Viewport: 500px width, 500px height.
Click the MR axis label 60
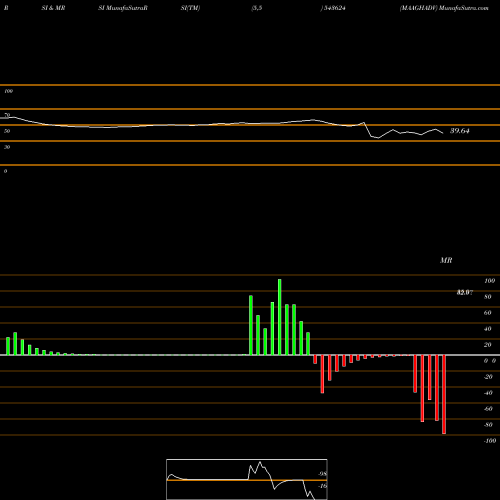pyautogui.click(x=488, y=313)
